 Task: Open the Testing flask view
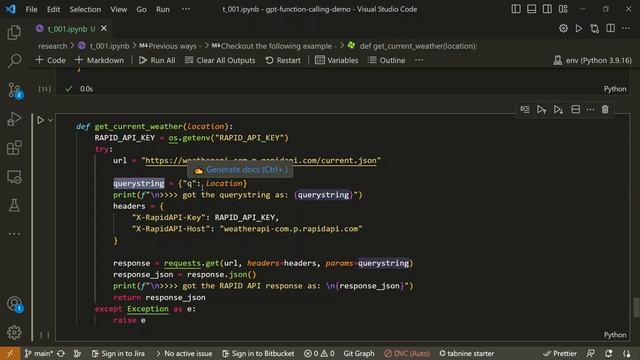click(14, 205)
